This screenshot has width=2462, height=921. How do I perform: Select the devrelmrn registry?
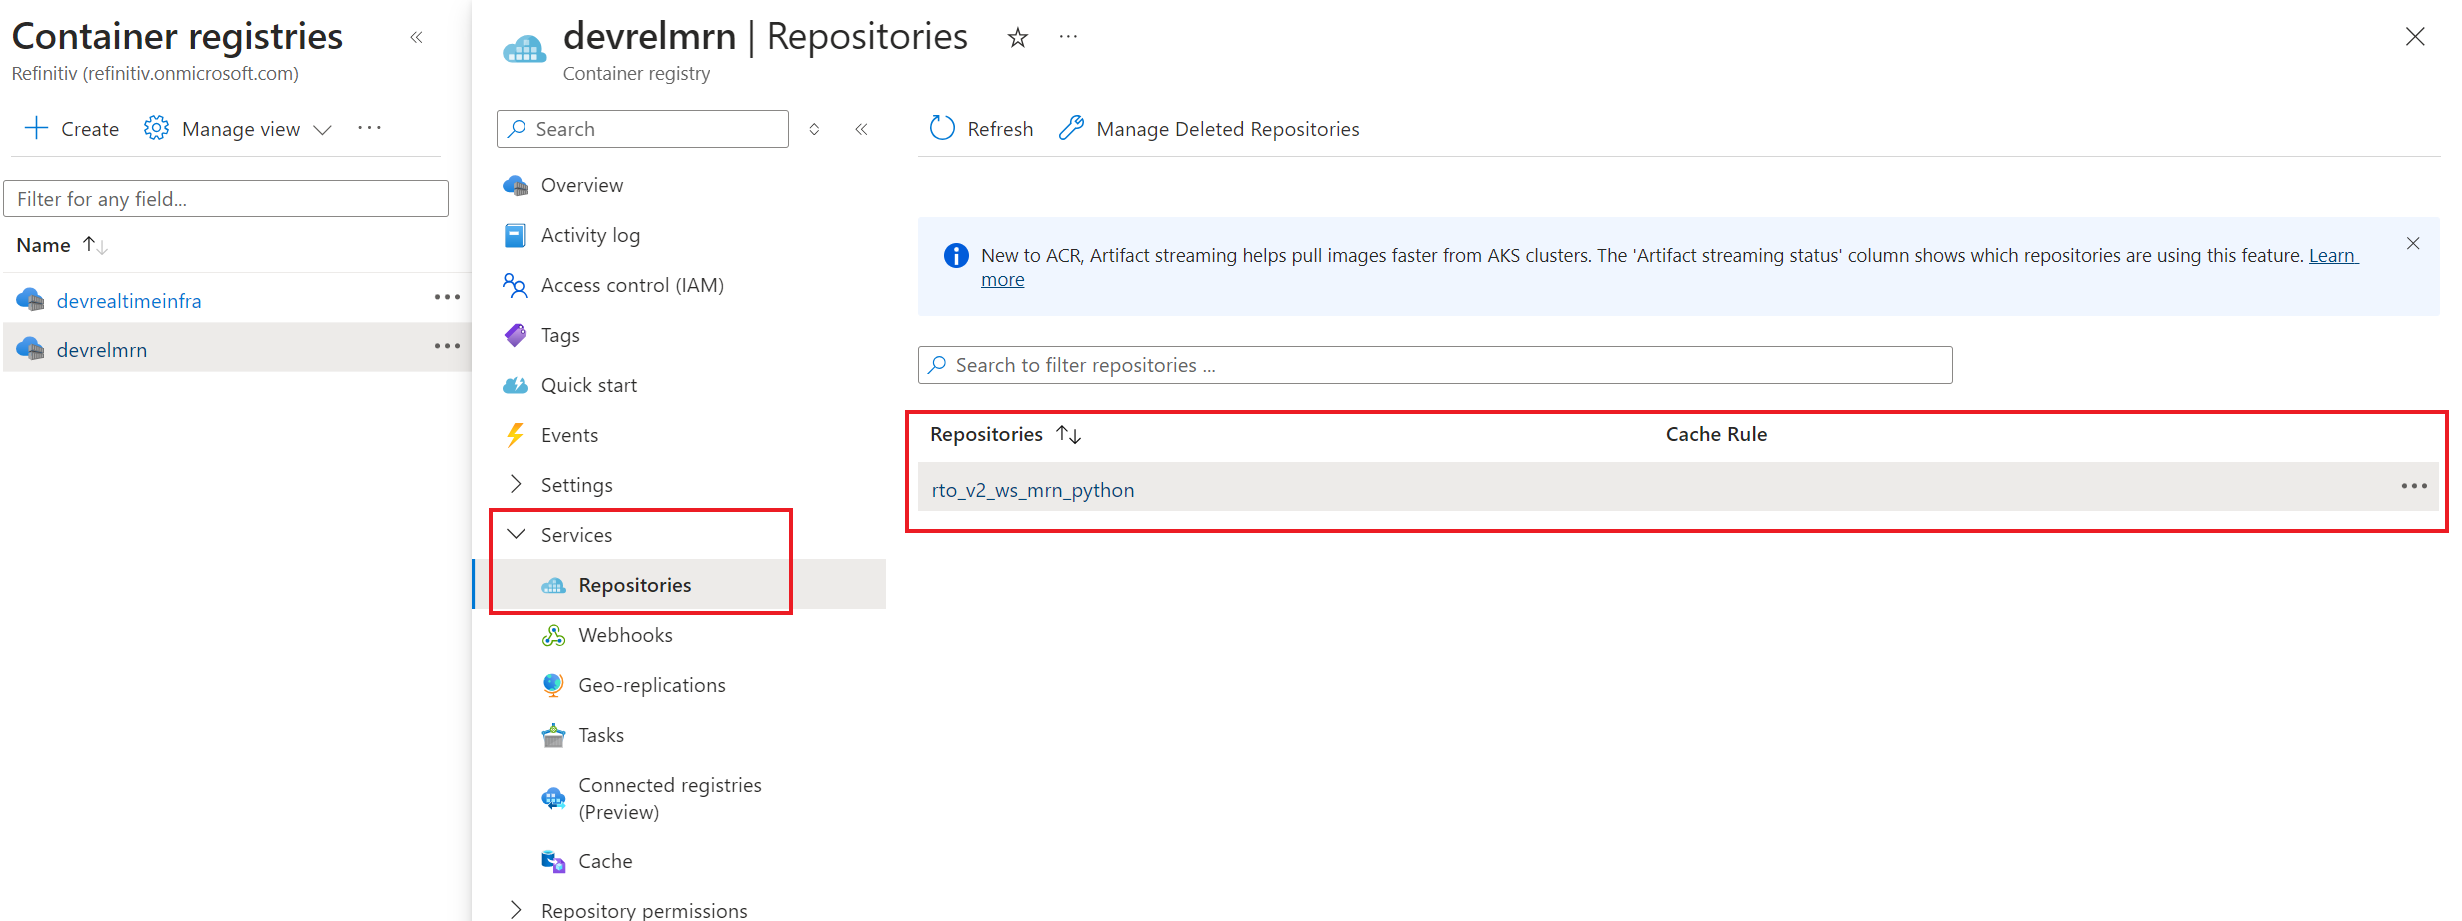[x=102, y=350]
